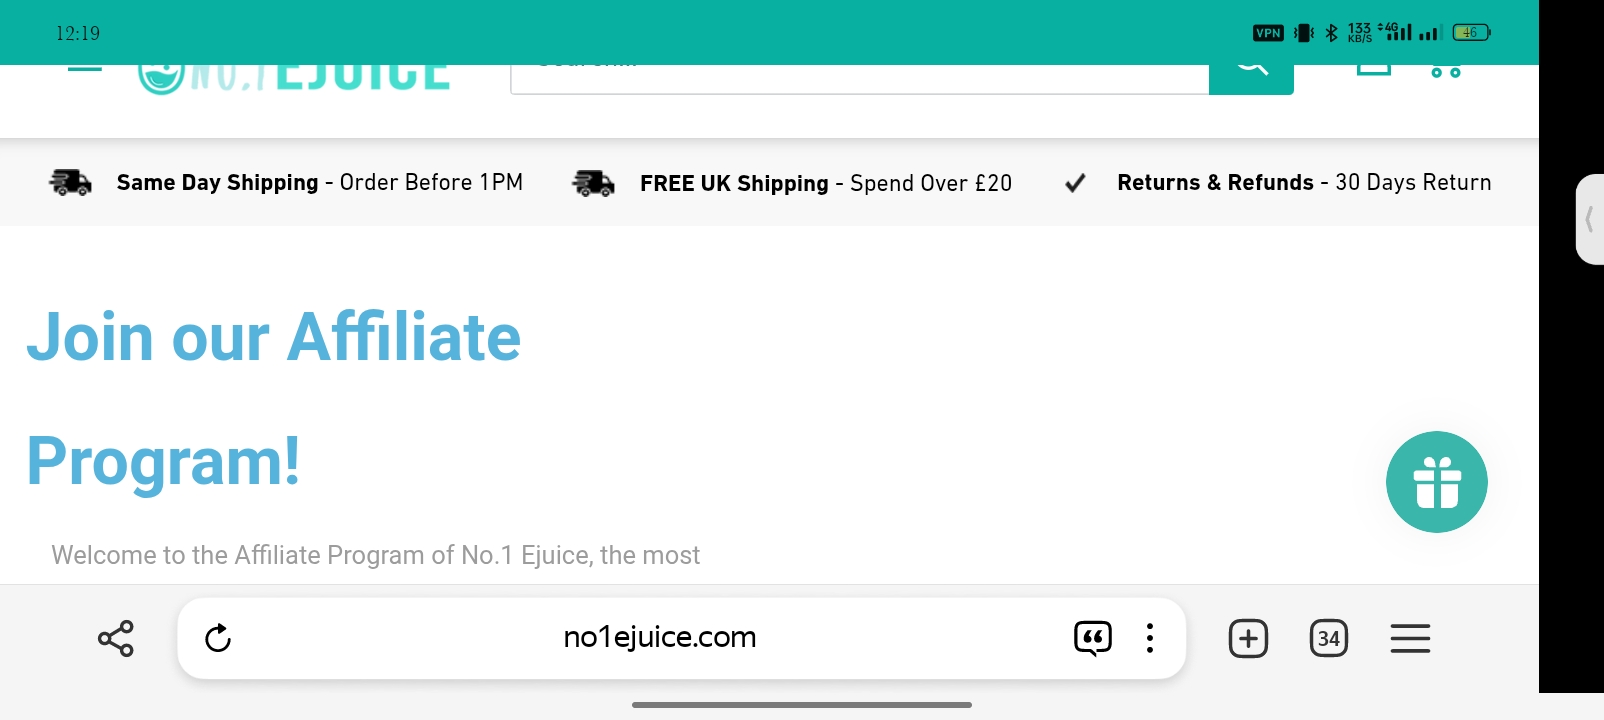Click Same Day Shipping info text

click(320, 183)
